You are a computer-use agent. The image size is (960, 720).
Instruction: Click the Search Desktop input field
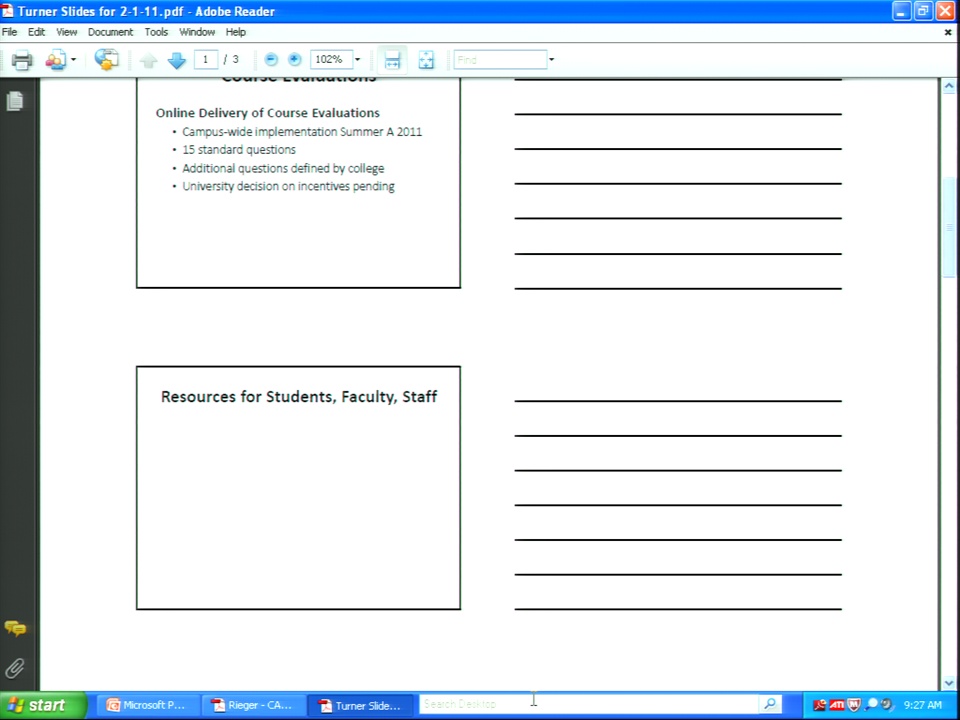588,704
